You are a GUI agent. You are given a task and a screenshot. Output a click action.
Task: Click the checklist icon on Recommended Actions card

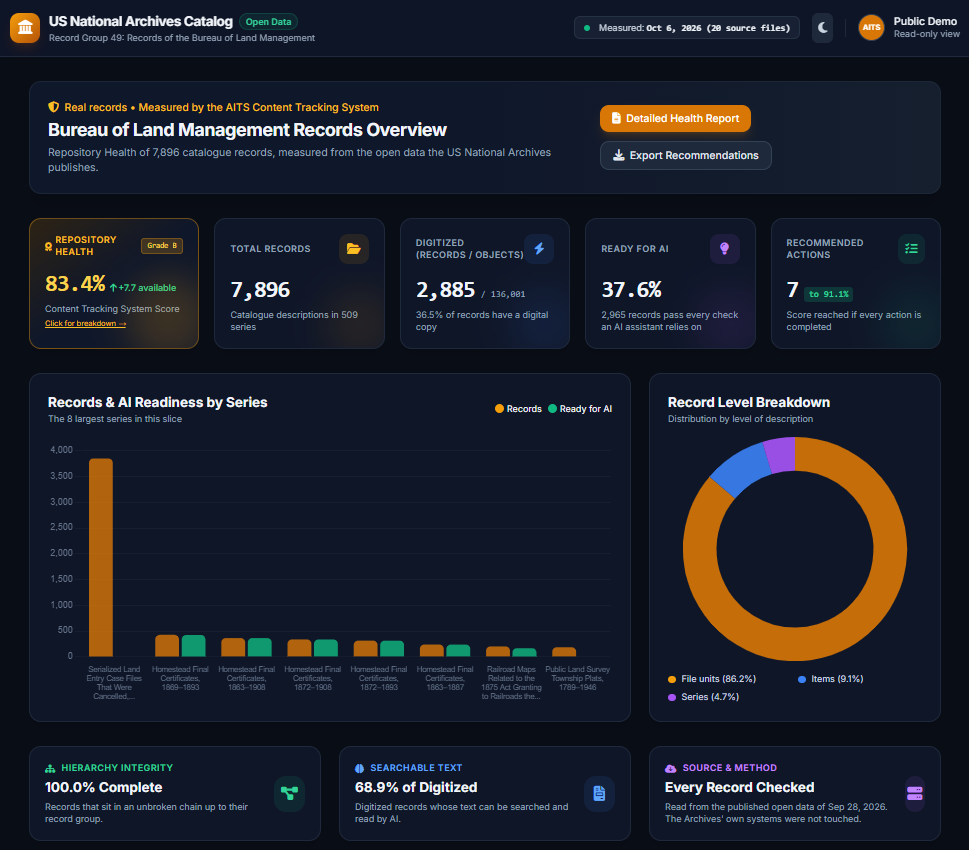(x=911, y=249)
